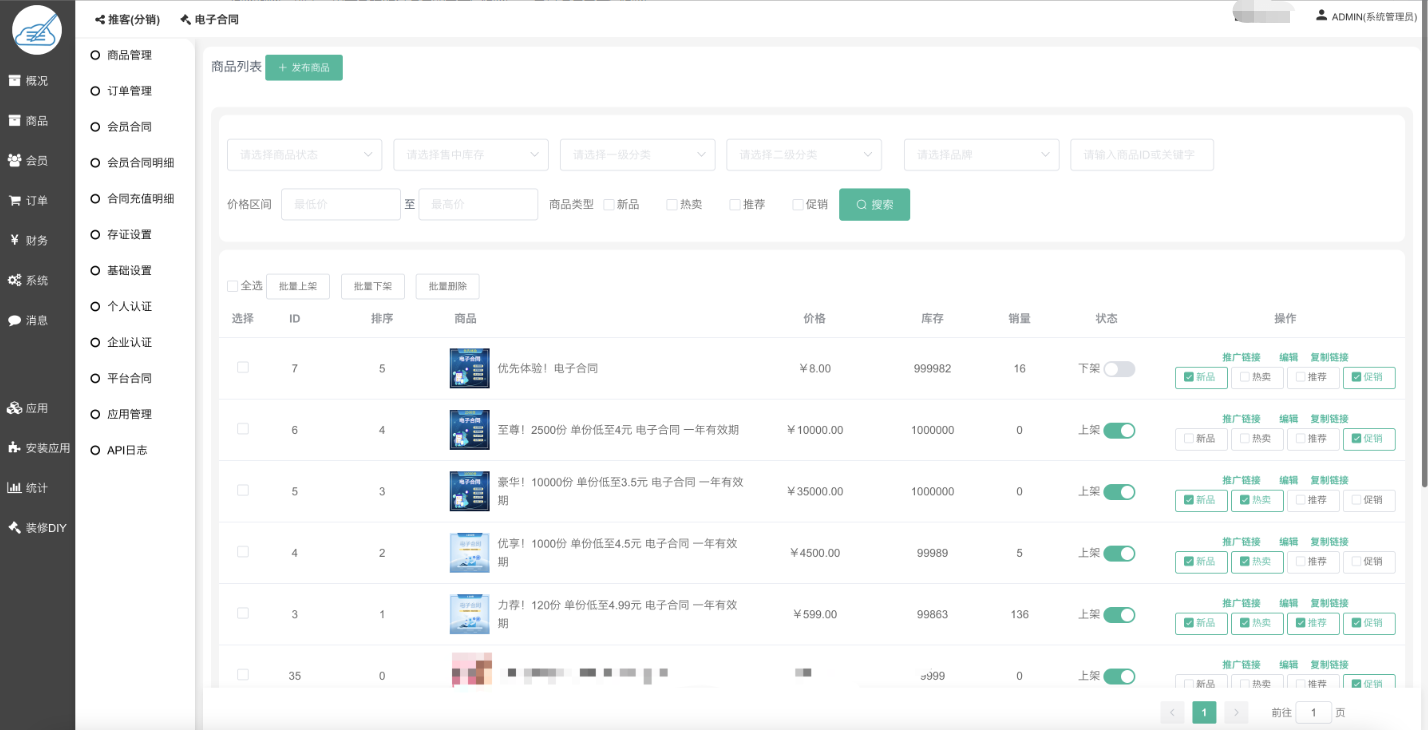Open the 会员 members sidebar icon
Screen dimensions: 1428x730
(x=15, y=160)
